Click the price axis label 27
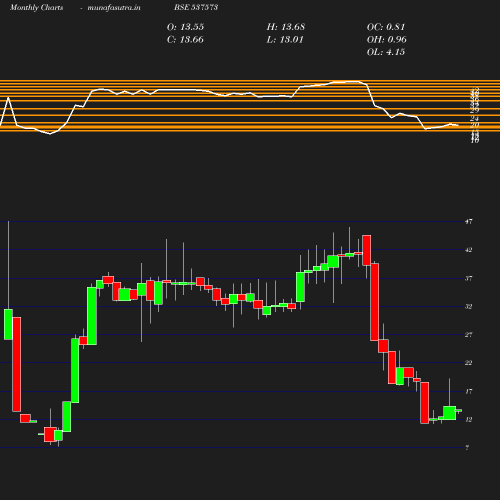The height and width of the screenshot is (500, 500). (x=469, y=335)
